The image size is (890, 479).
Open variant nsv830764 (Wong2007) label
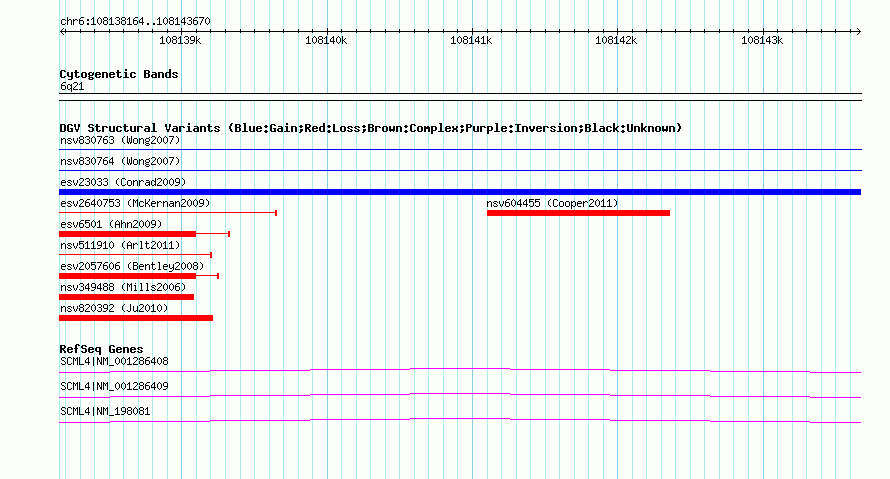click(120, 161)
